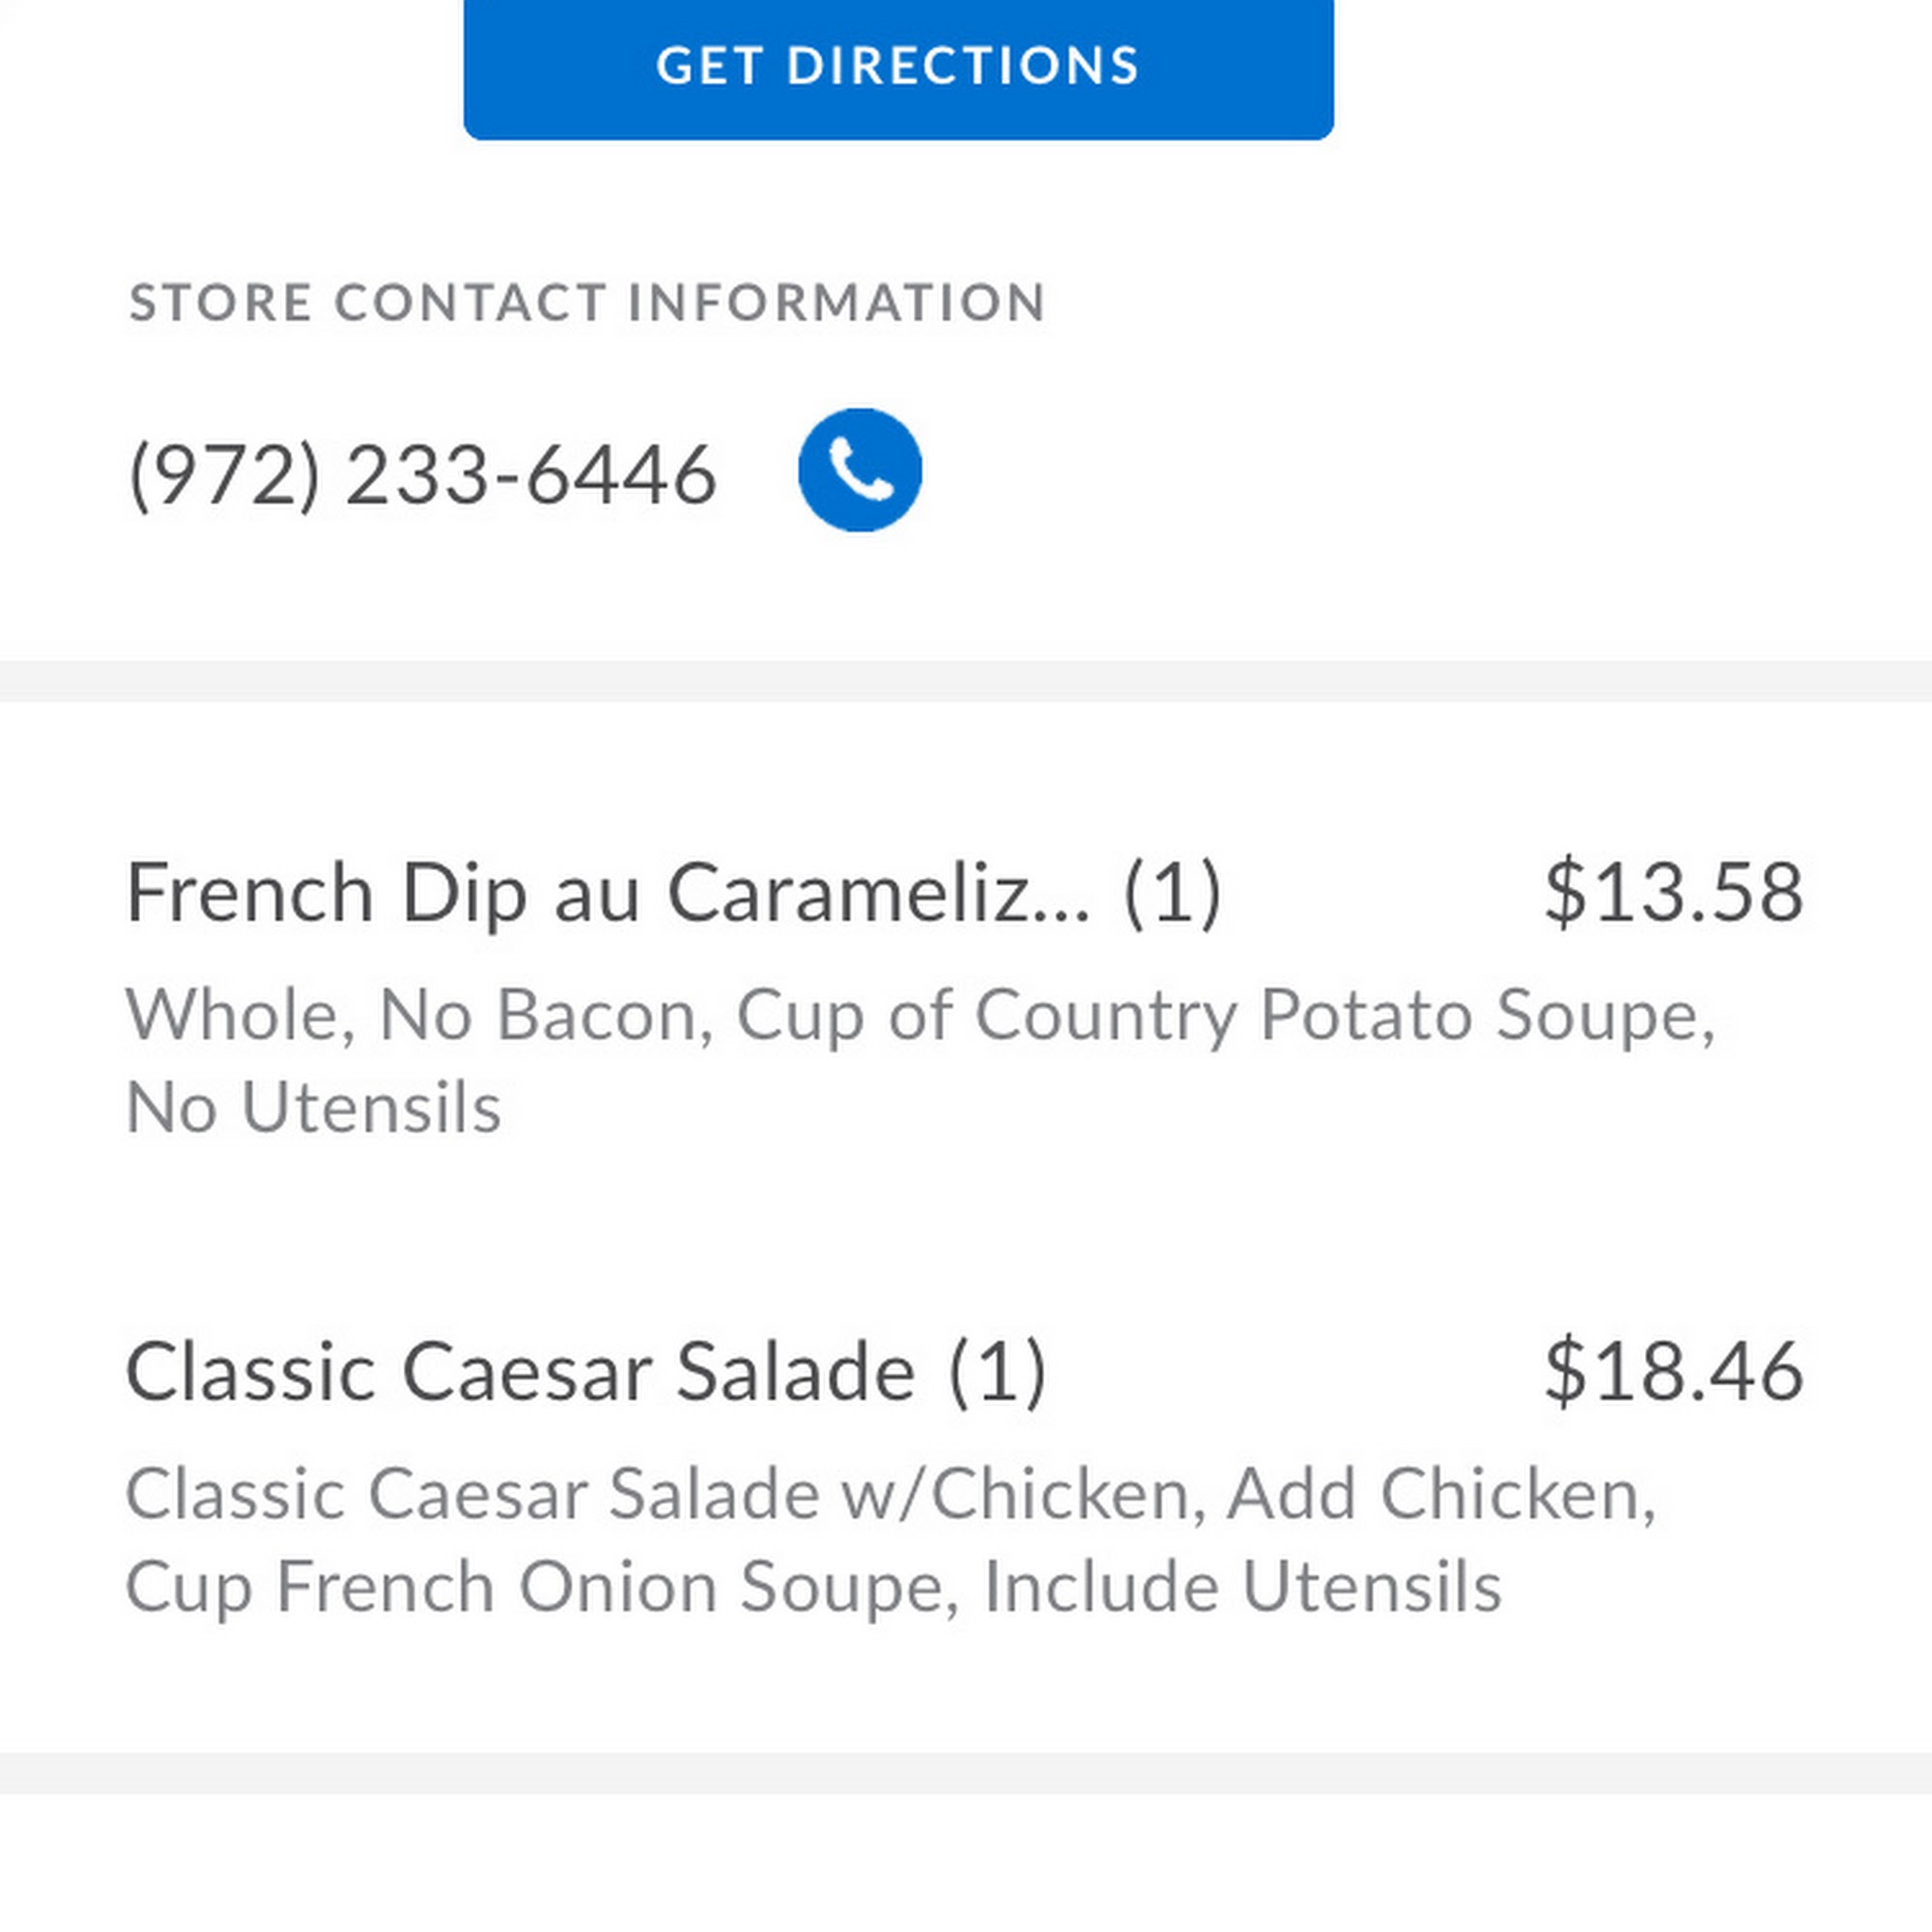Open the Classic Caesar Salade order item title
The image size is (1932, 1932).
click(x=520, y=1371)
